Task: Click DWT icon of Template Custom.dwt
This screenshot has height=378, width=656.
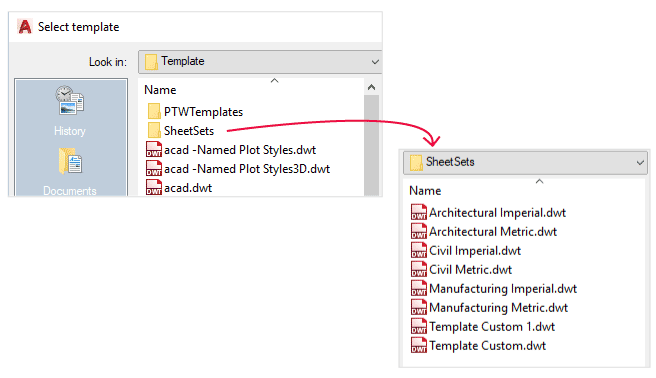Action: [x=418, y=345]
